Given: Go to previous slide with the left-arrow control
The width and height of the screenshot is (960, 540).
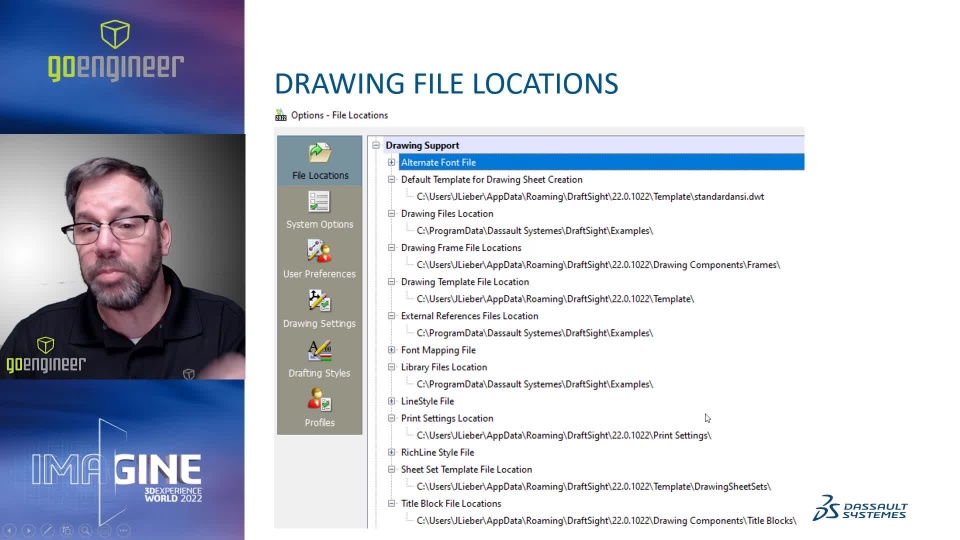Looking at the screenshot, I should point(10,530).
